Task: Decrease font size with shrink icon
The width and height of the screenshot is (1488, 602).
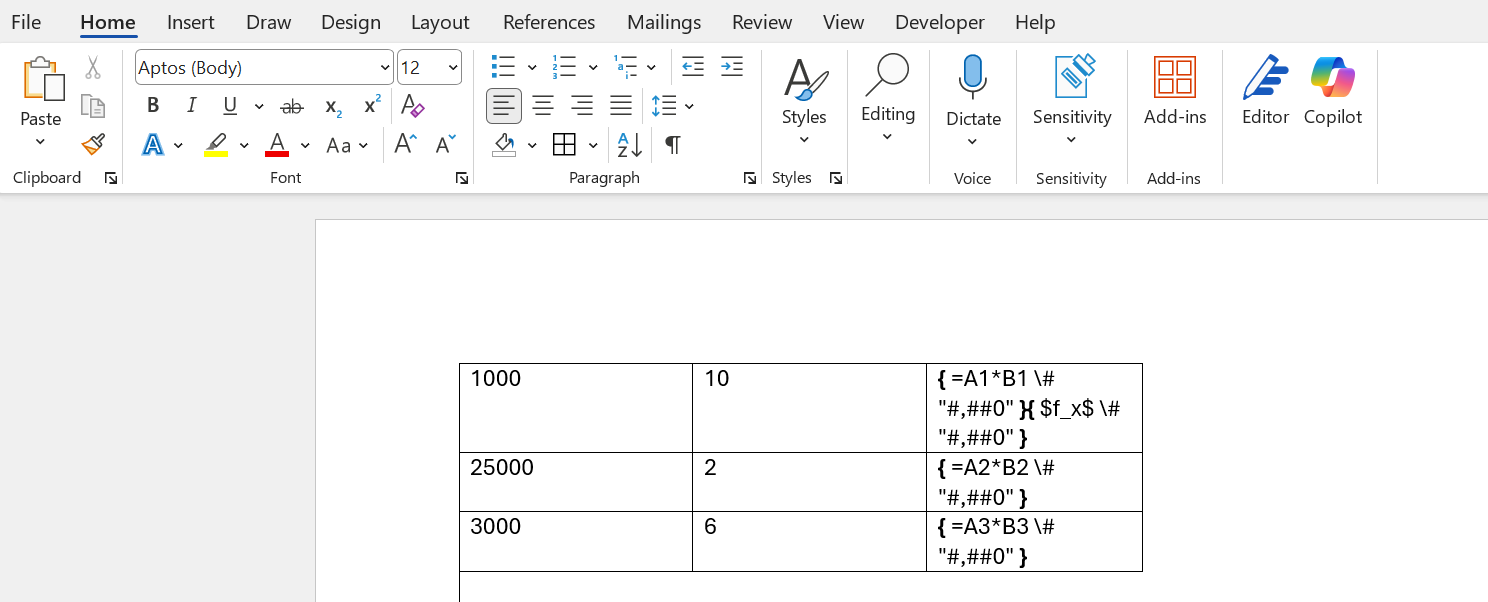Action: coord(445,145)
